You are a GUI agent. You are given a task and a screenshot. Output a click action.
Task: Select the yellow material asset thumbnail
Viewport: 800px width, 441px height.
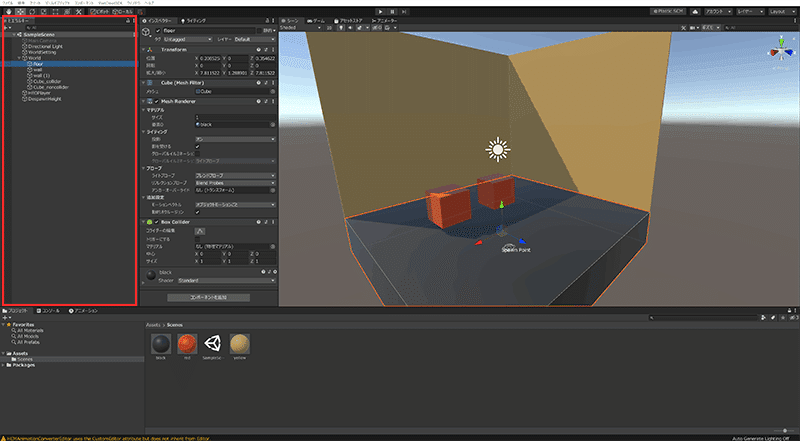[240, 344]
